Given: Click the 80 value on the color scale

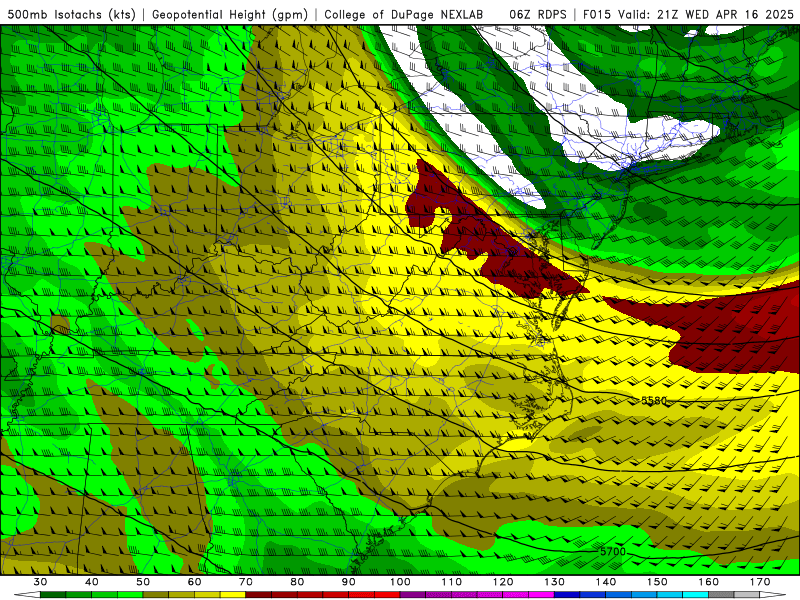Looking at the screenshot, I should coord(297,582).
